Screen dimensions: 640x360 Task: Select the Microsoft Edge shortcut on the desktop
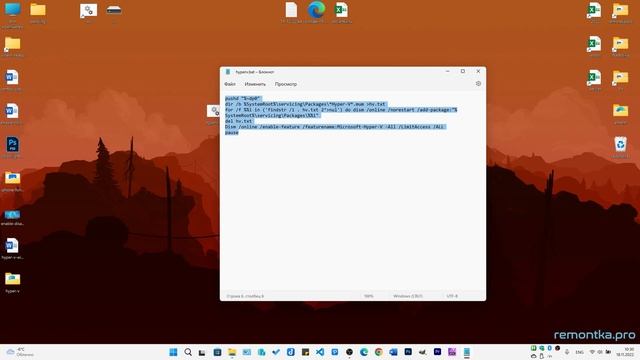[316, 12]
